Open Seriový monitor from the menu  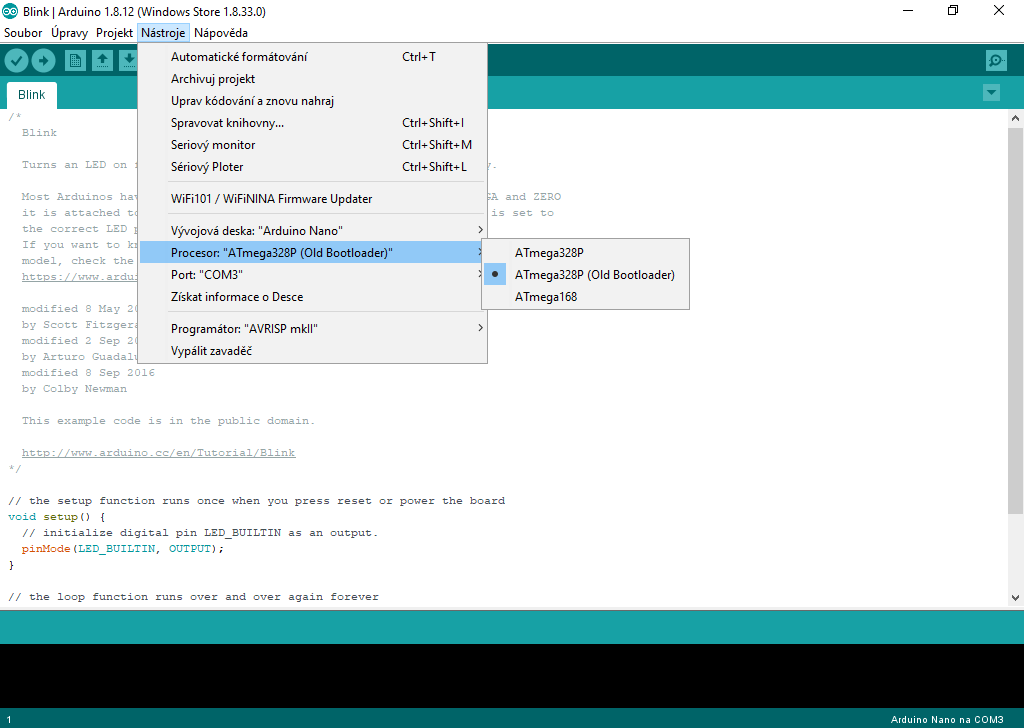tap(213, 145)
